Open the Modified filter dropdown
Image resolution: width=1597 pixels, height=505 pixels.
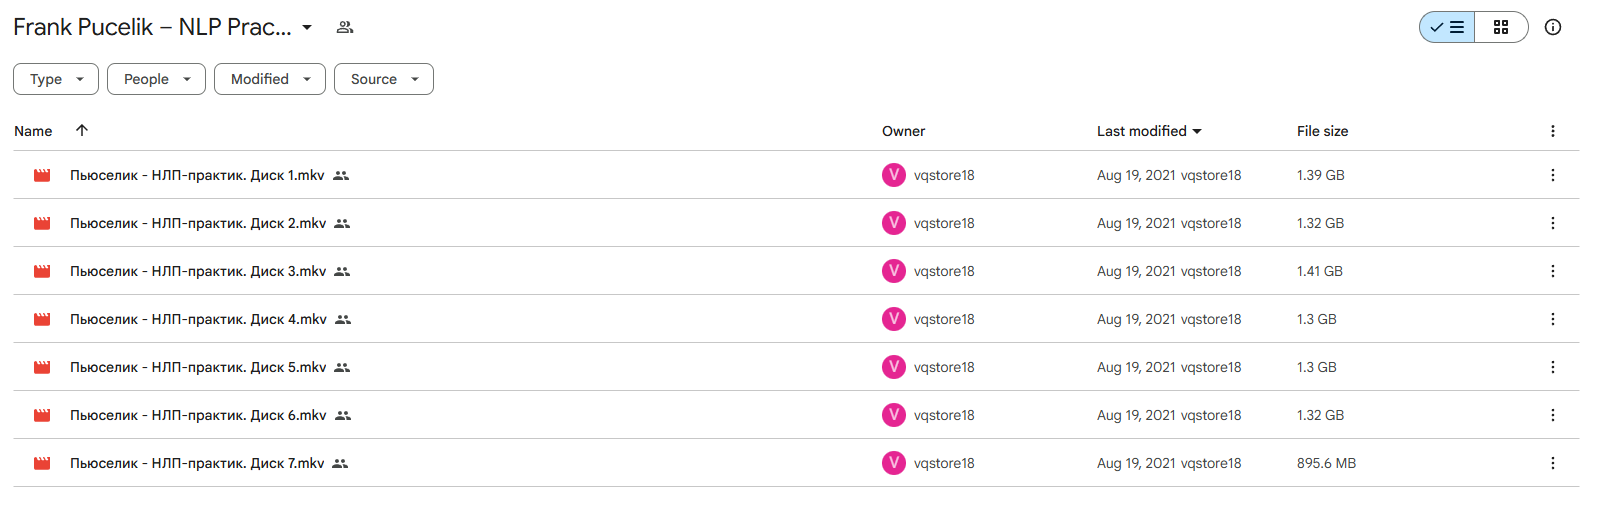point(270,79)
